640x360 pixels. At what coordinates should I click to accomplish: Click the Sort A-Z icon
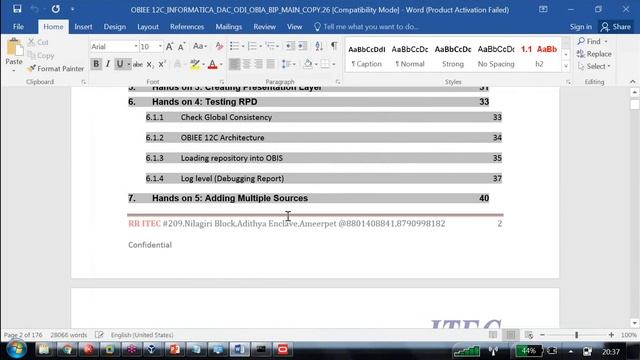tap(319, 47)
